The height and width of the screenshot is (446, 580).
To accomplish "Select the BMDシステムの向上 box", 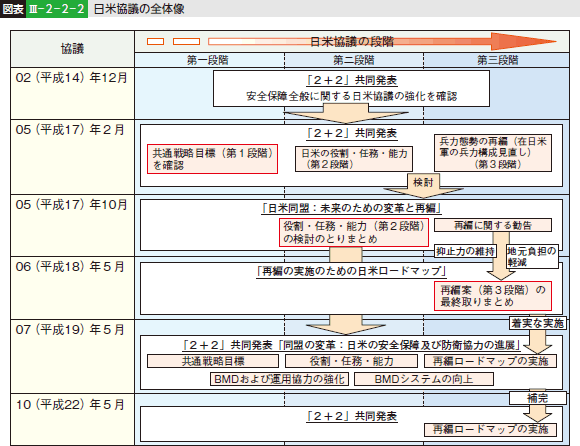I will (424, 379).
